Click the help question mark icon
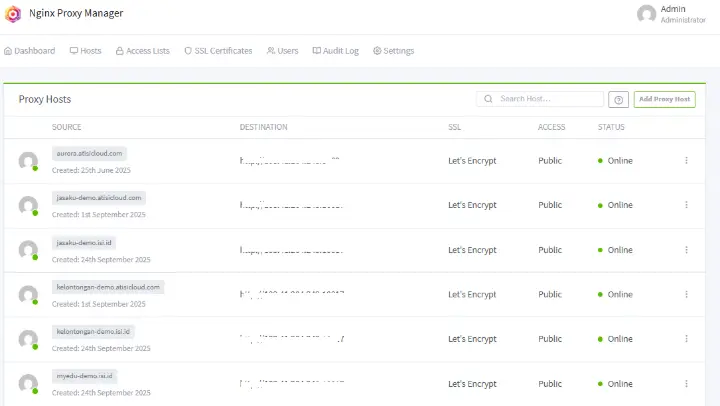The width and height of the screenshot is (720, 406). tap(618, 100)
